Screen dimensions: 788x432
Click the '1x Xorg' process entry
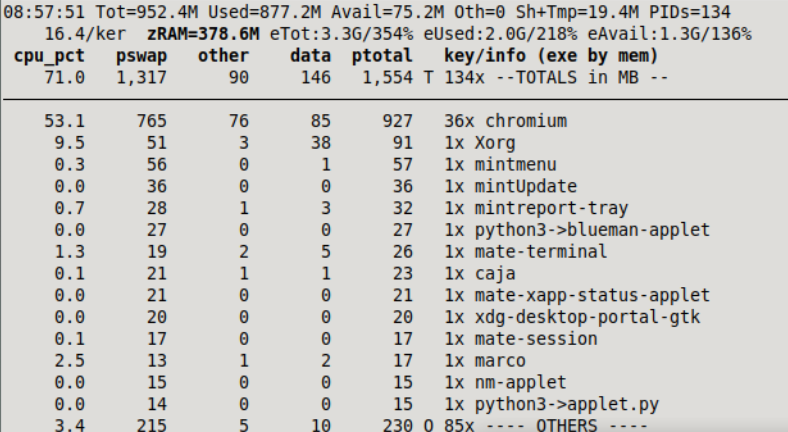(479, 143)
